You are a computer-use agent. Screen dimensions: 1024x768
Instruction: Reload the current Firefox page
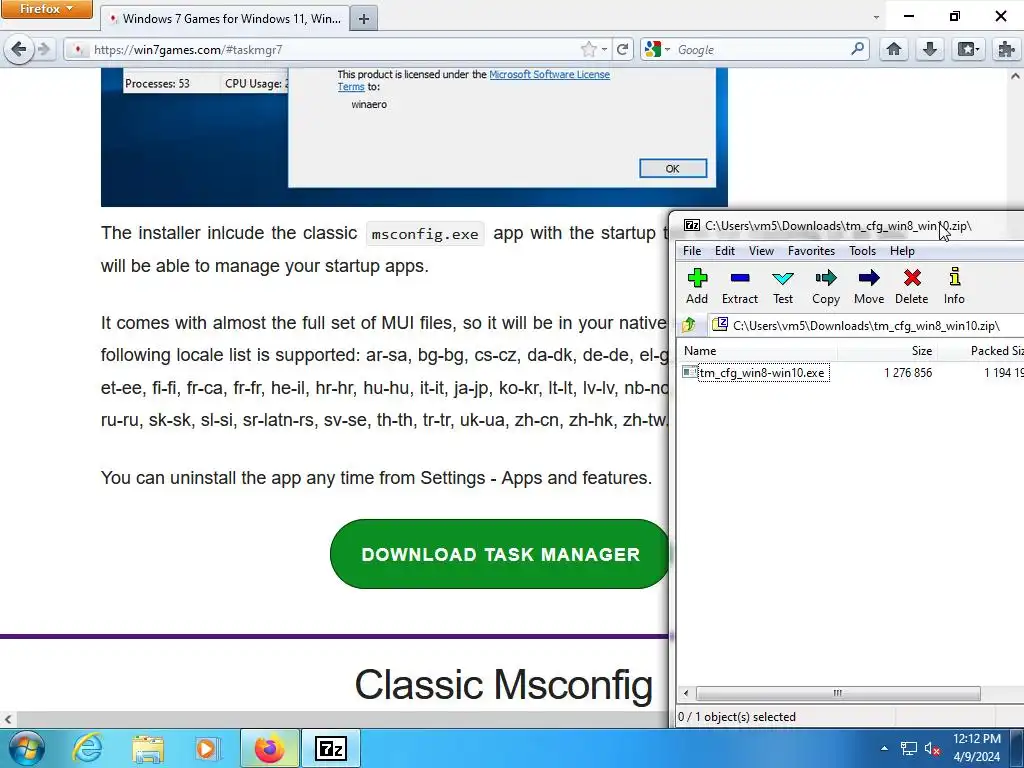623,49
